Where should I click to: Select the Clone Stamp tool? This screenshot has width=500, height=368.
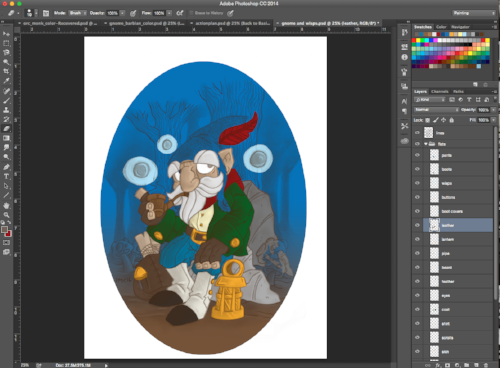[6, 110]
